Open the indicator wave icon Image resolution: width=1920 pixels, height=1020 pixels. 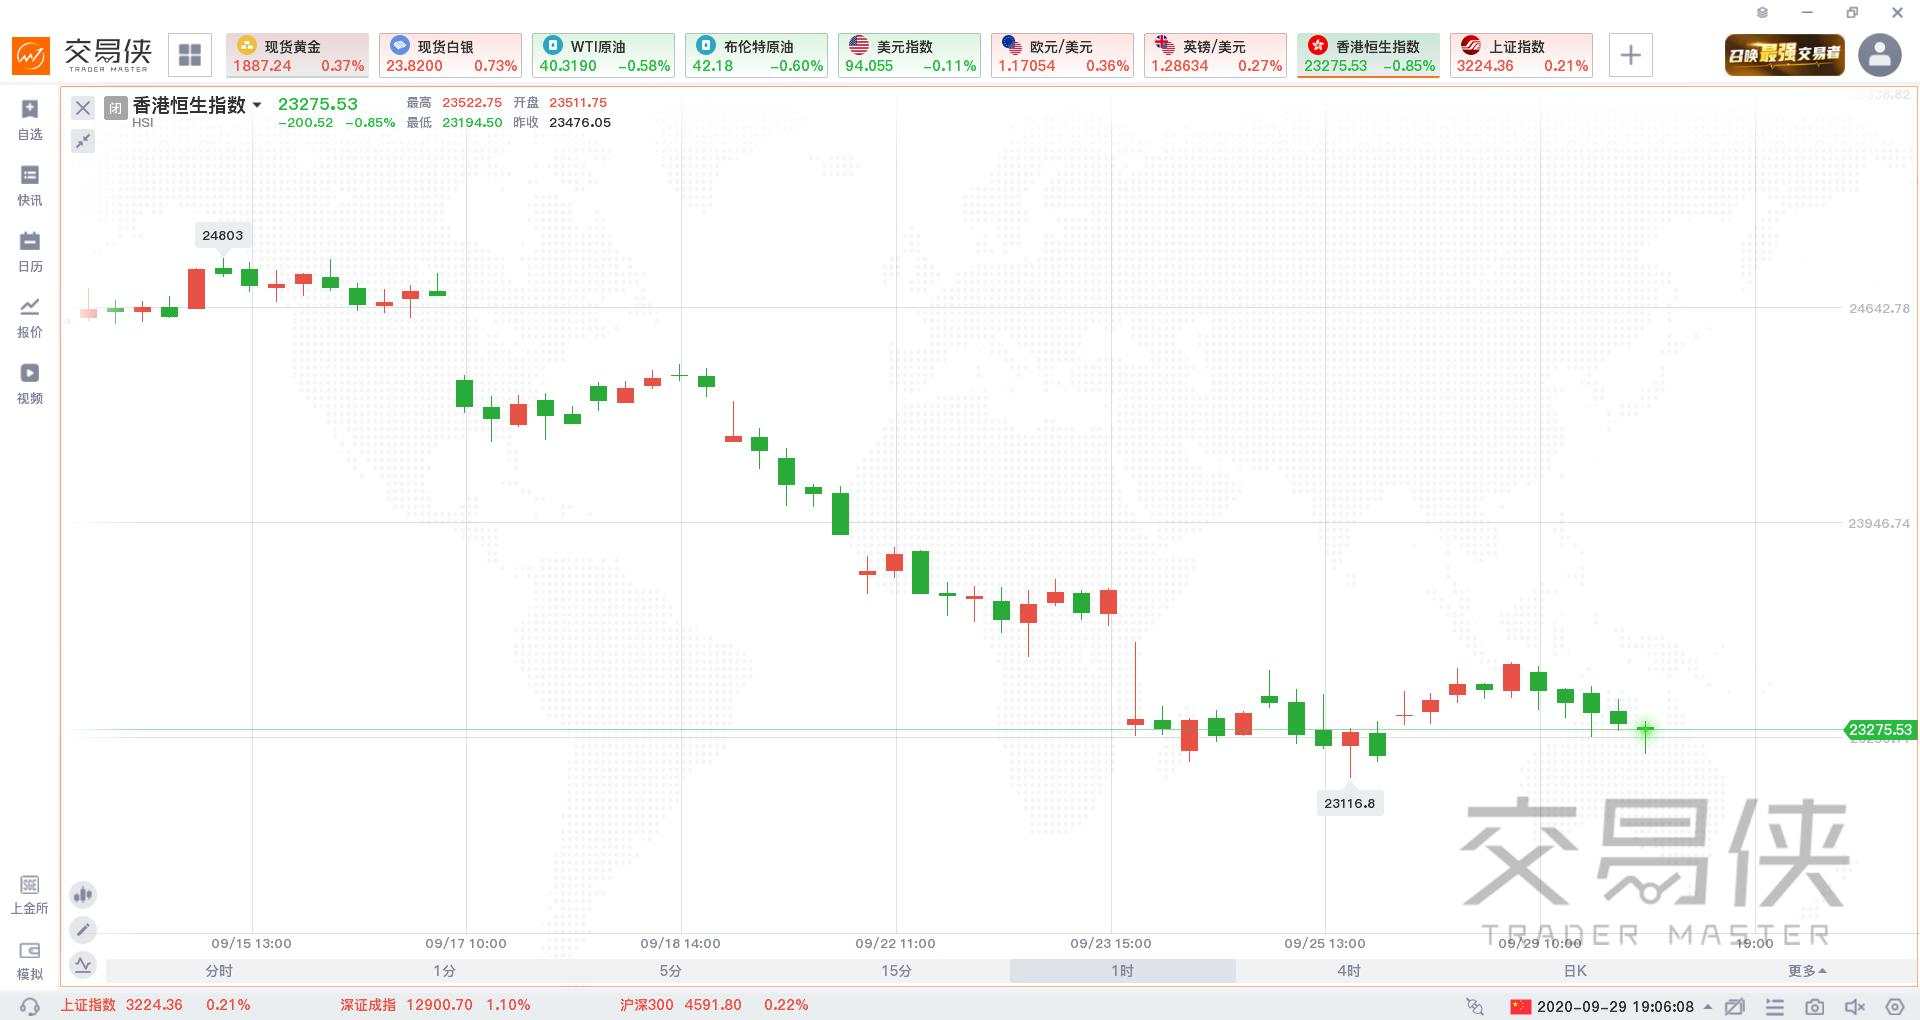83,965
